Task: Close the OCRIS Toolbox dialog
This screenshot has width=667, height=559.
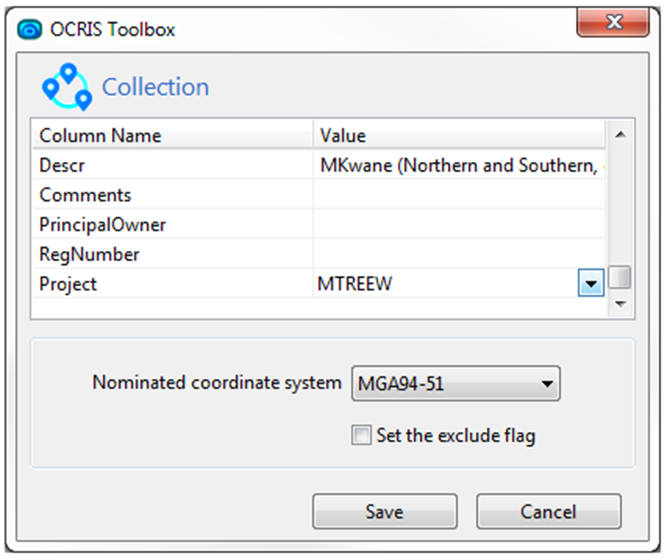Action: tap(613, 22)
